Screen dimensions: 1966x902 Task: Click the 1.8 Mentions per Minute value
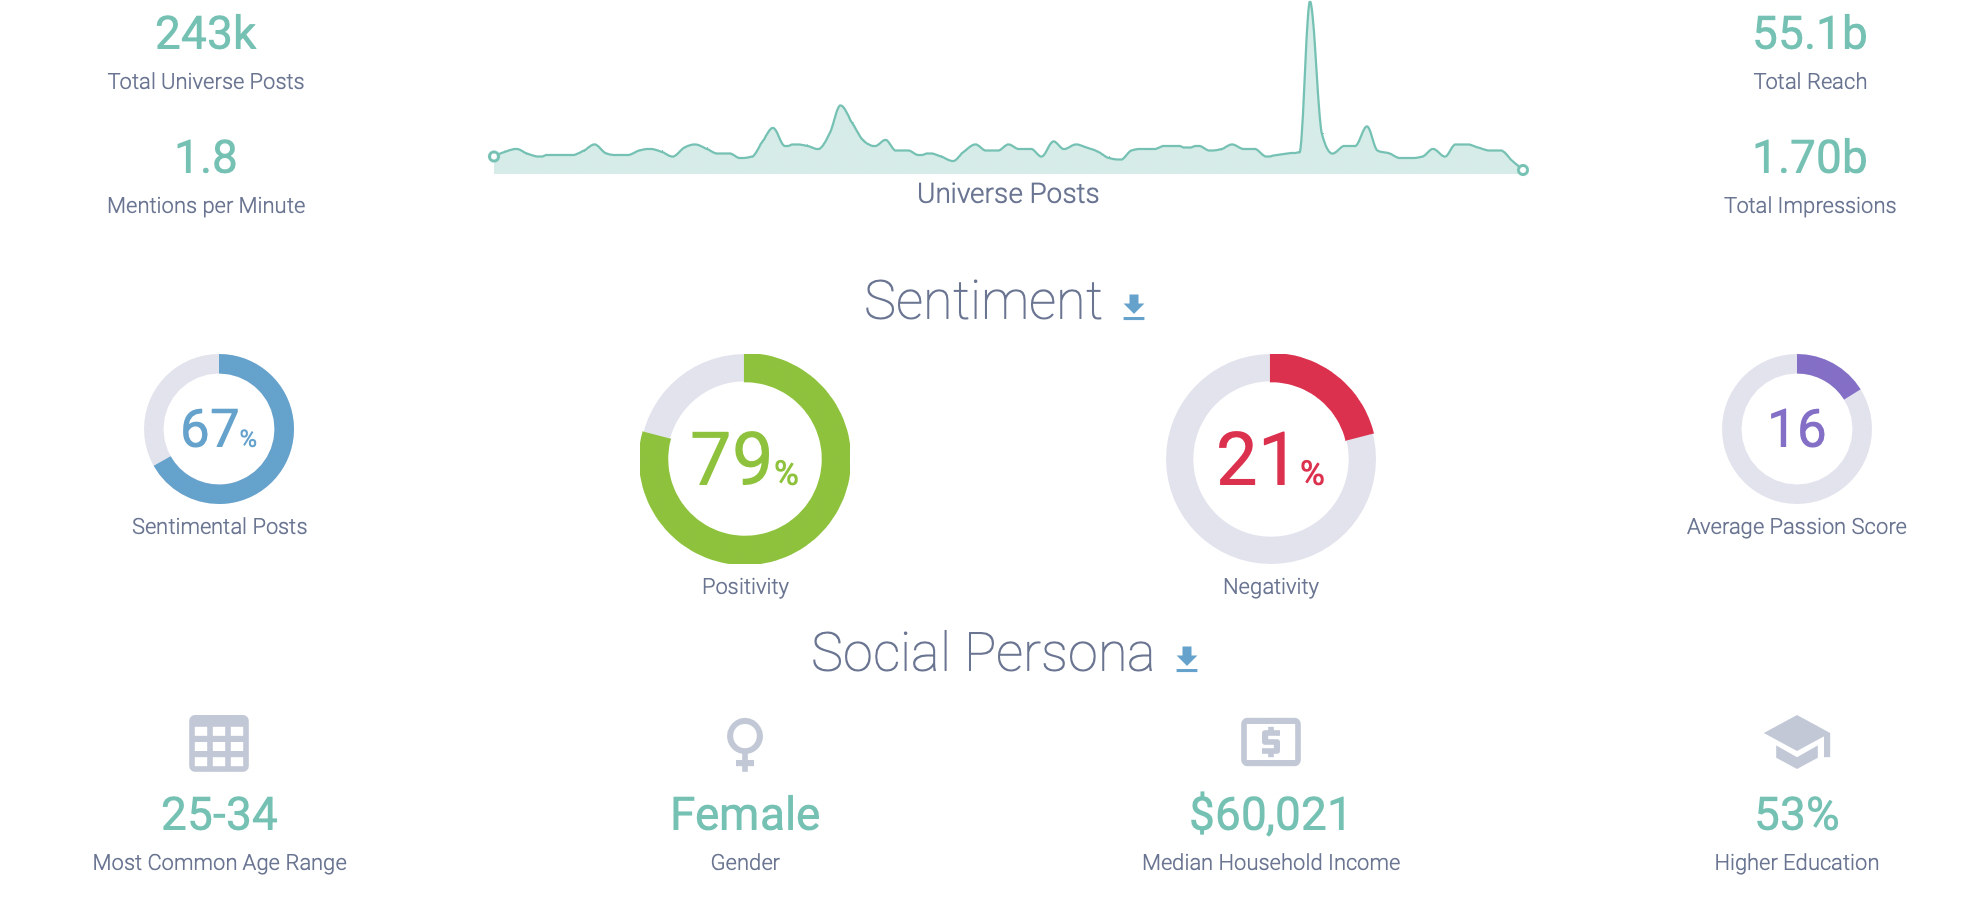pos(206,158)
